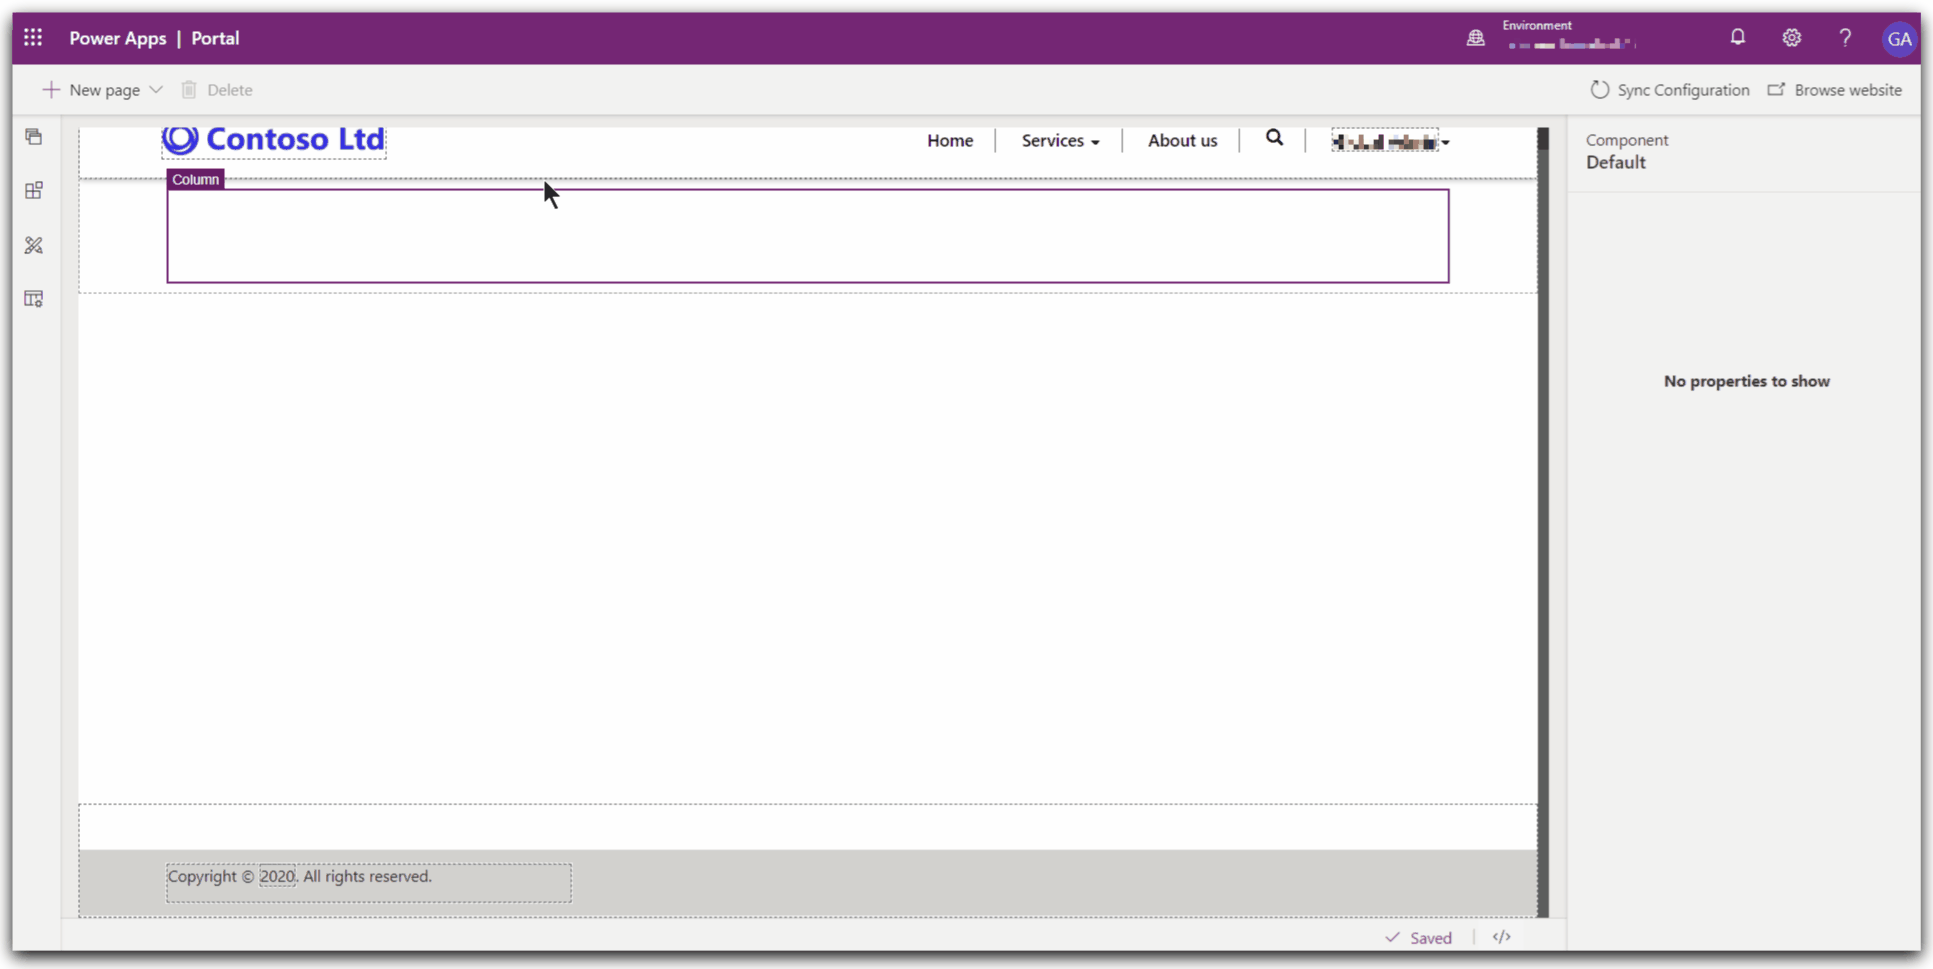Open Pages and navigation sidebar icon
Viewport: 1933px width, 969px height.
[x=34, y=137]
